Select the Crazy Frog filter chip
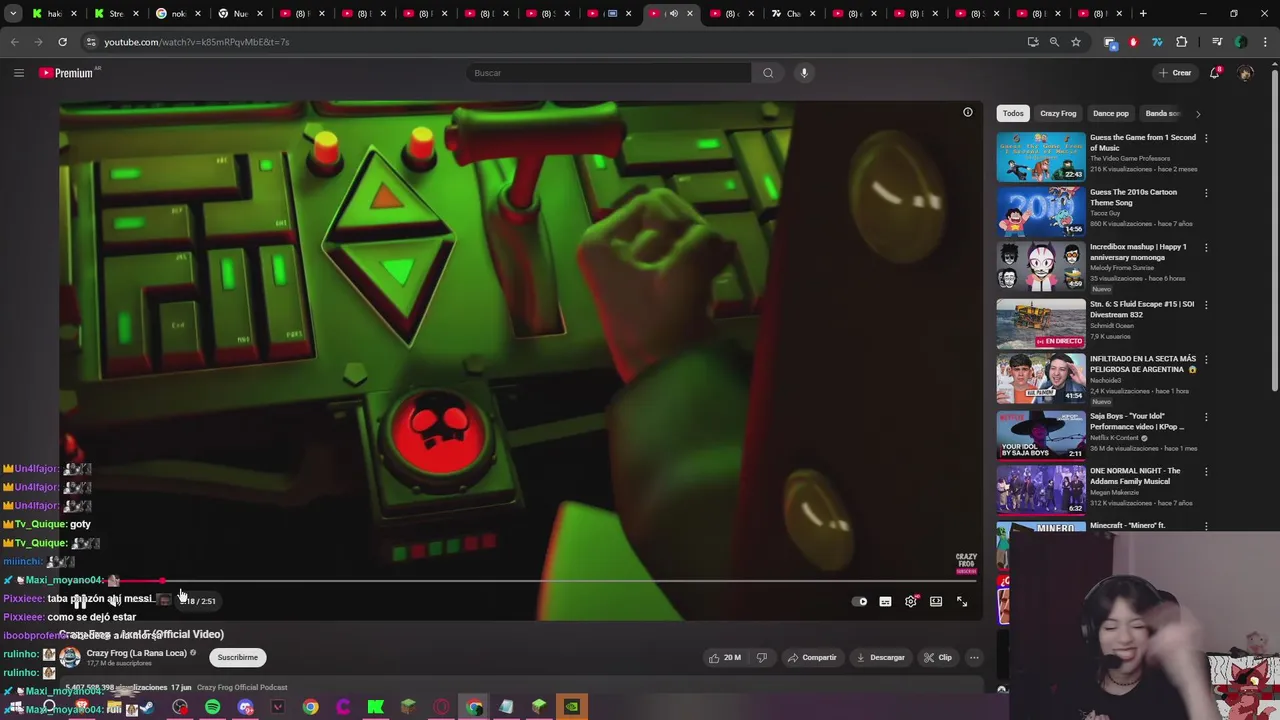 tap(1058, 113)
